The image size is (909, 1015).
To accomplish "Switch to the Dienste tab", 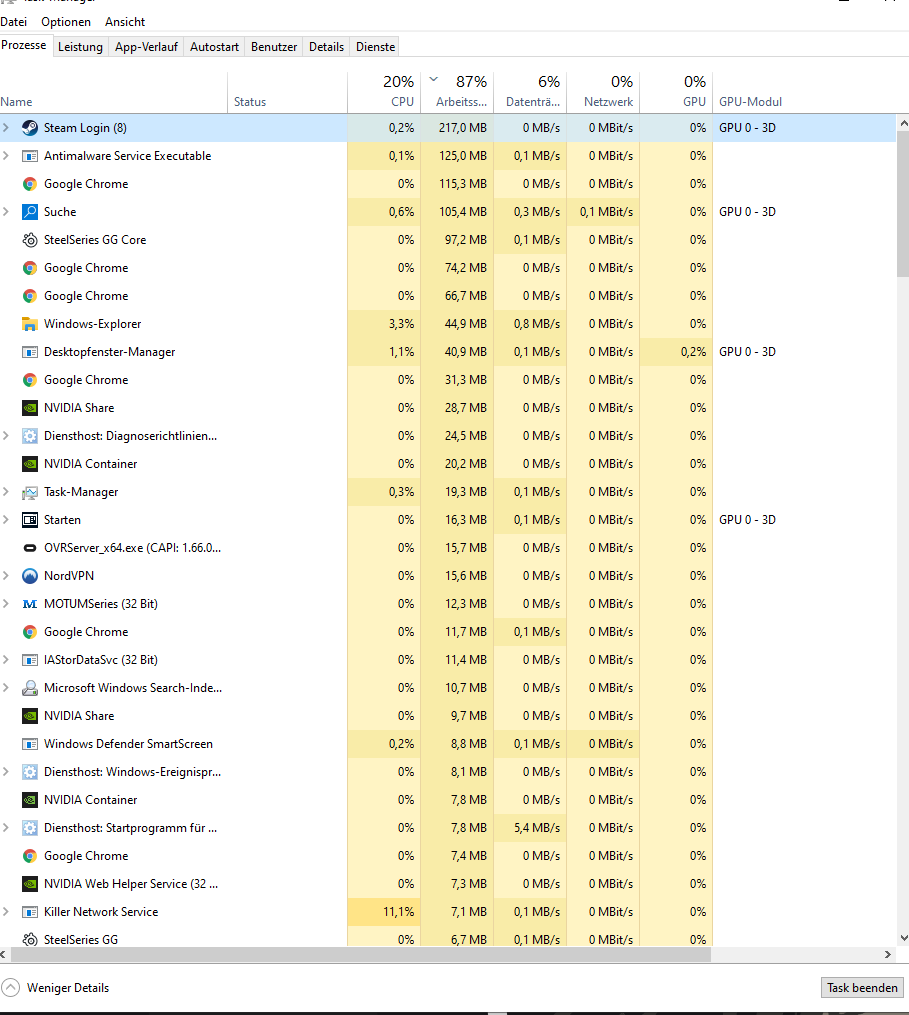I will point(376,47).
